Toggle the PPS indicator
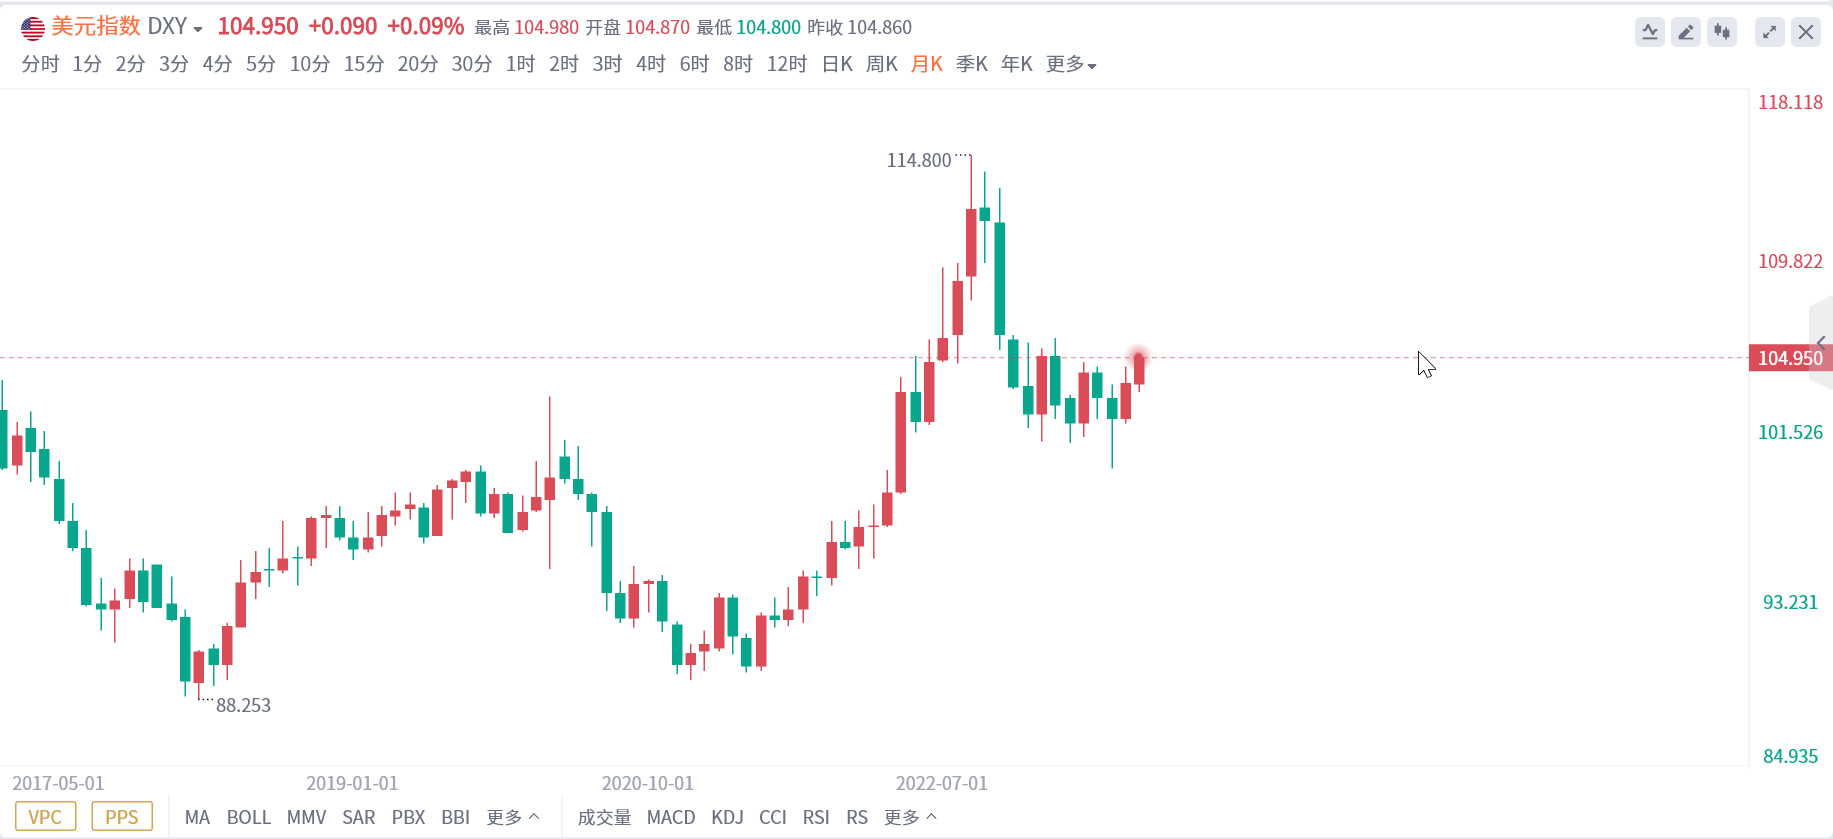The height and width of the screenshot is (839, 1833). point(122,817)
